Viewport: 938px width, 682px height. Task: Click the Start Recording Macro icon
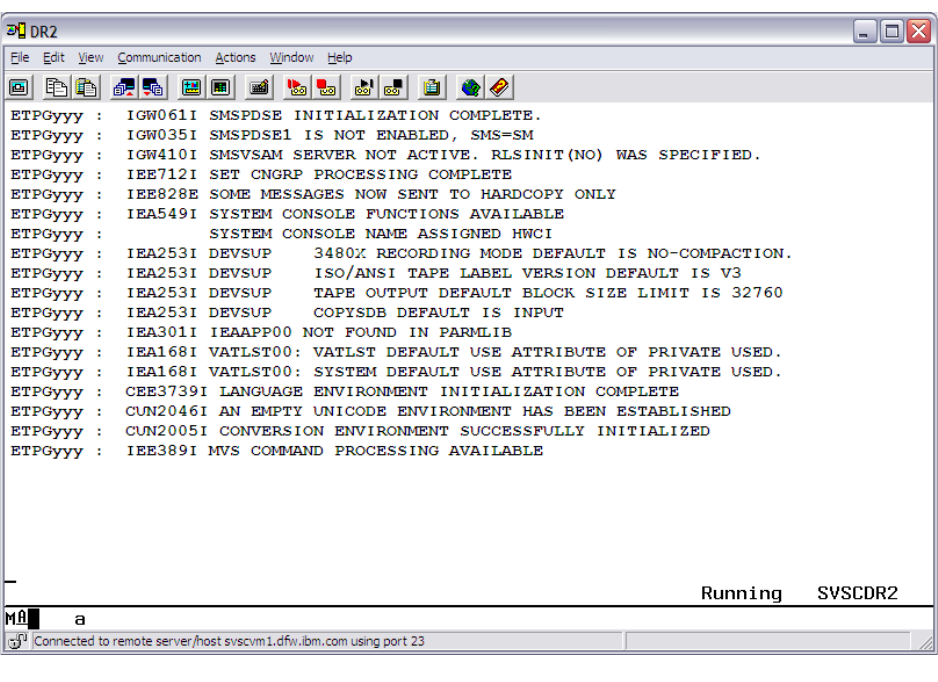click(297, 88)
